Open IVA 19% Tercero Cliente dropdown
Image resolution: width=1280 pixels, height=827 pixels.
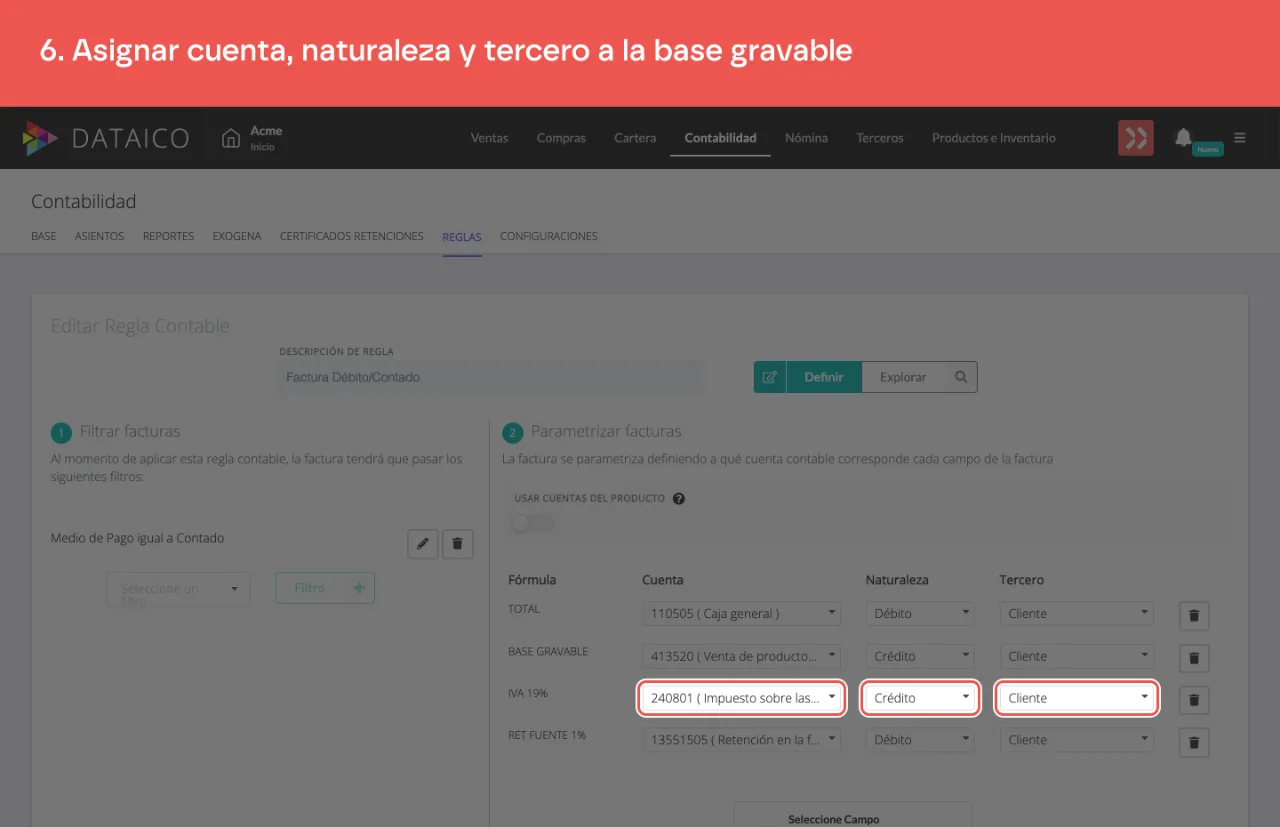pos(1077,698)
